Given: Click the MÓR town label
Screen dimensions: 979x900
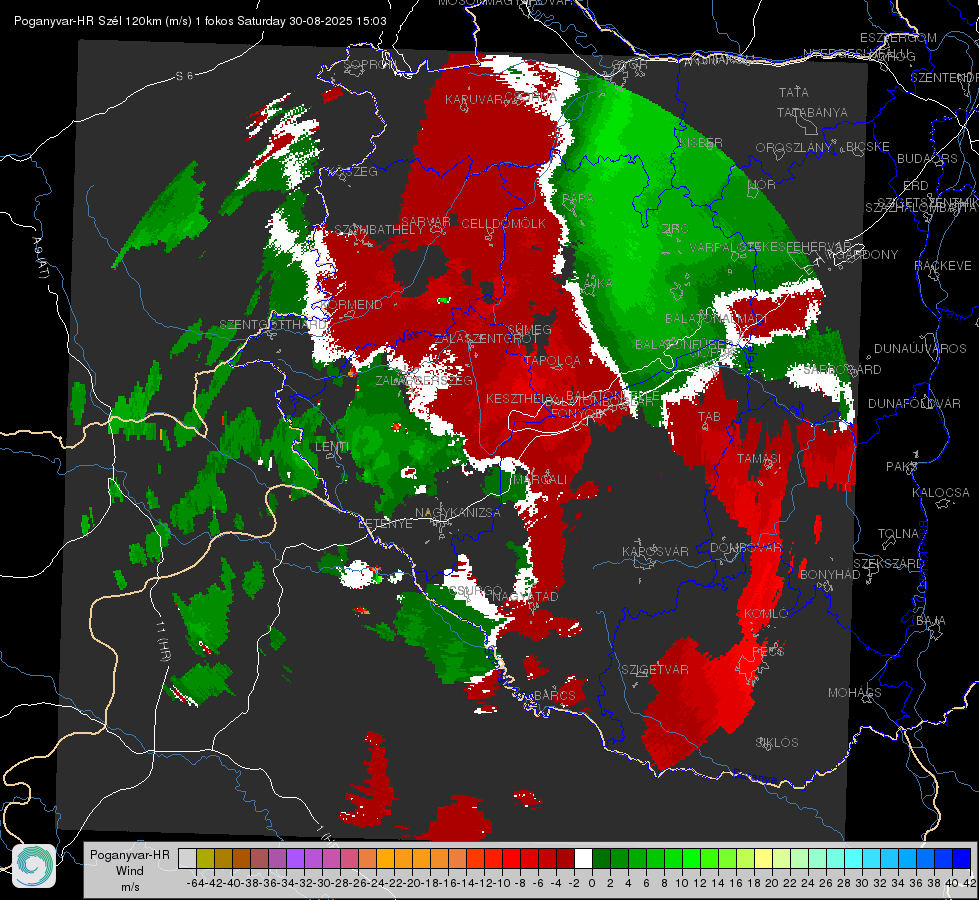Looking at the screenshot, I should point(761,184).
